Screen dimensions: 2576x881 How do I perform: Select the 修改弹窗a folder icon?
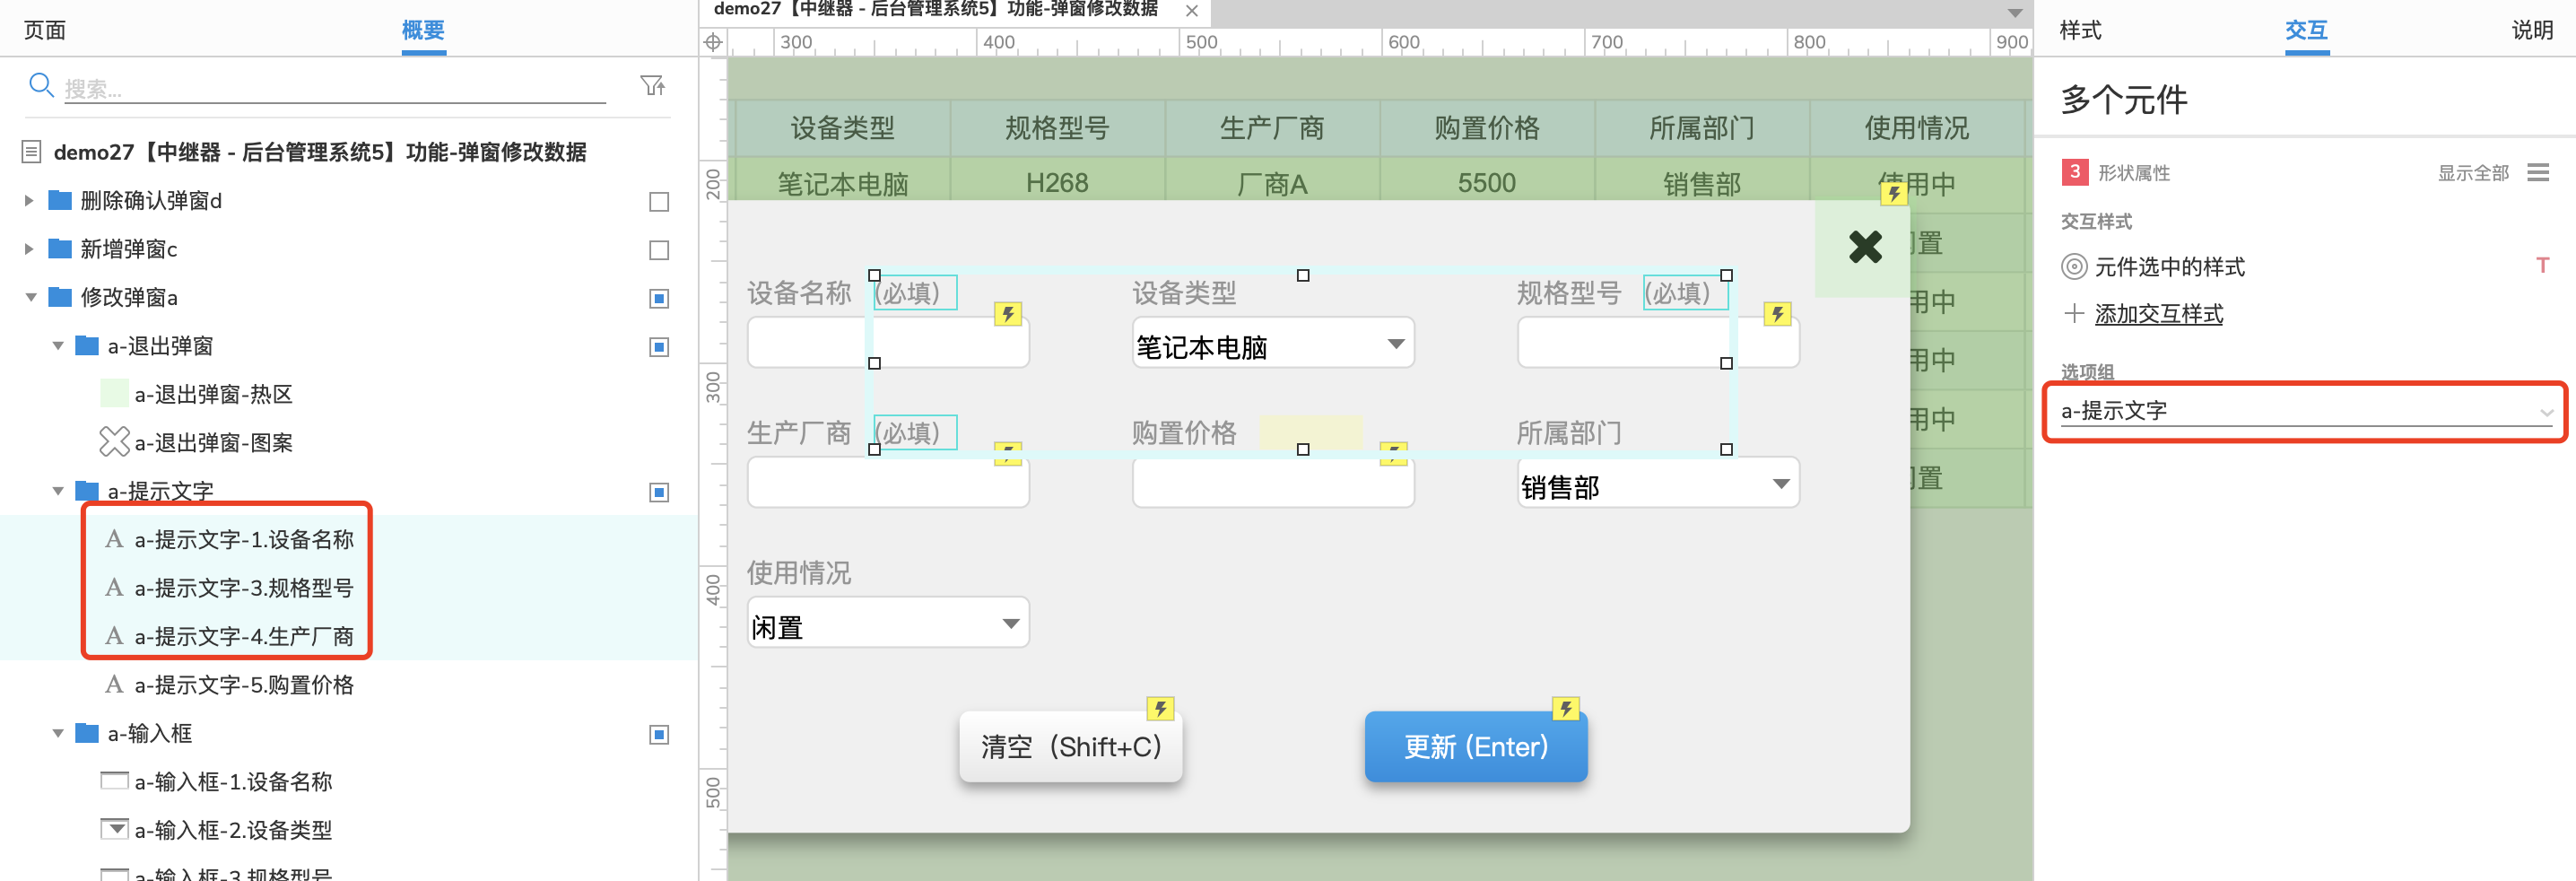(x=60, y=297)
